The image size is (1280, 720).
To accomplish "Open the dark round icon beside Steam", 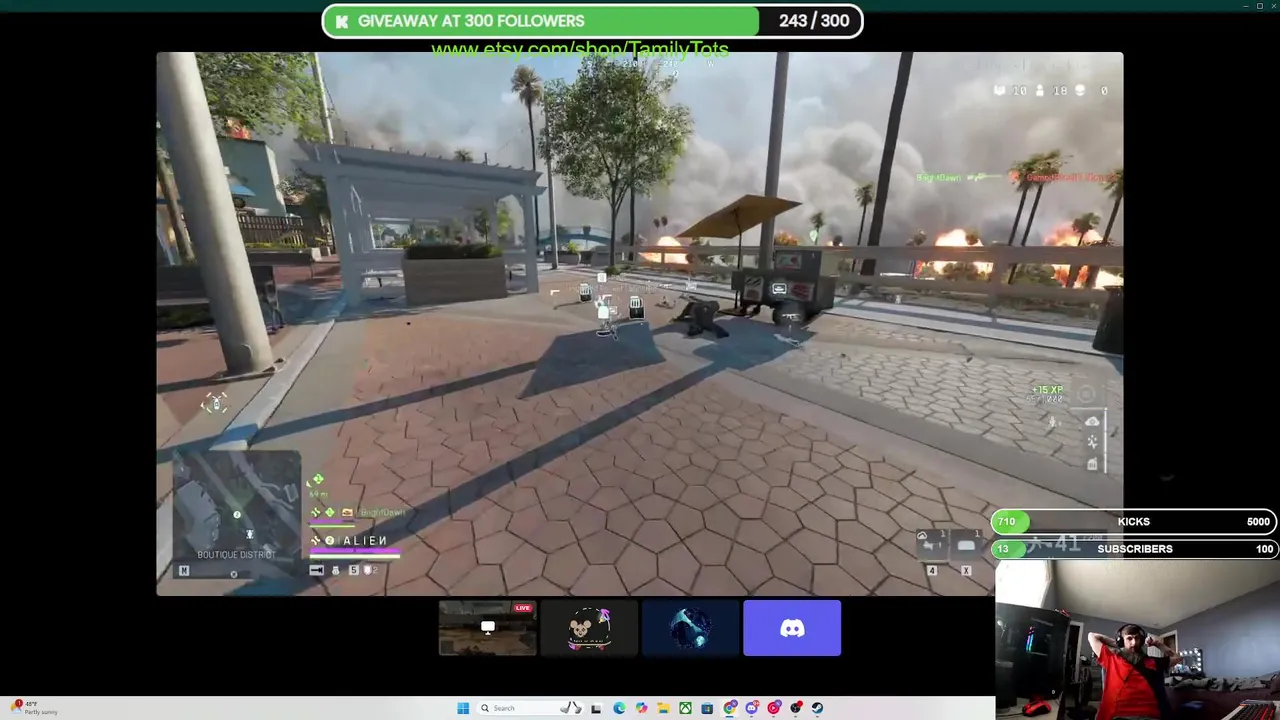I will point(796,708).
